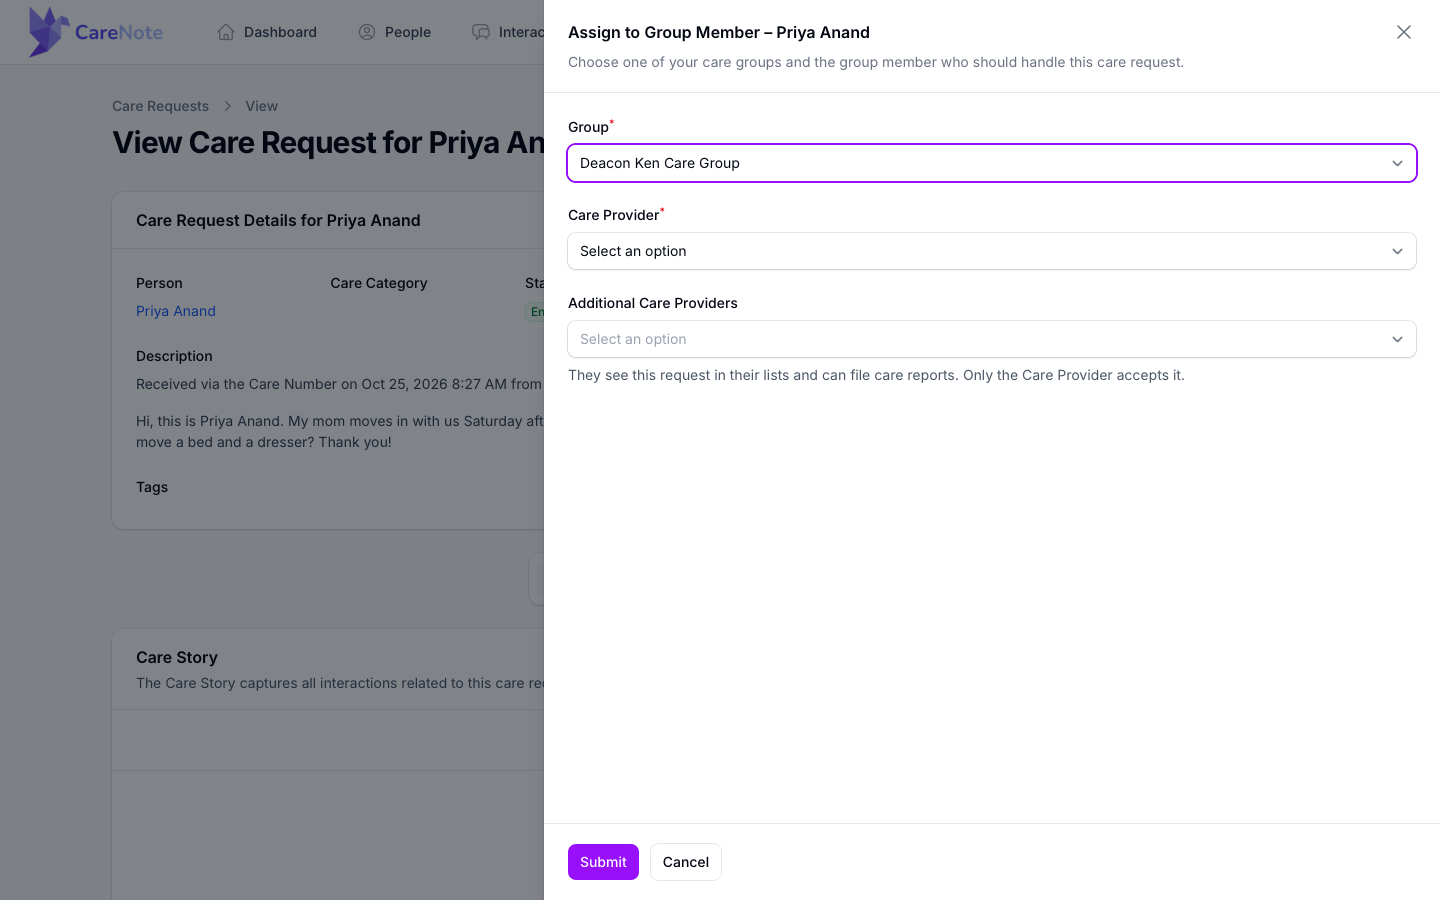
Task: Submit the group member assignment
Action: (603, 862)
